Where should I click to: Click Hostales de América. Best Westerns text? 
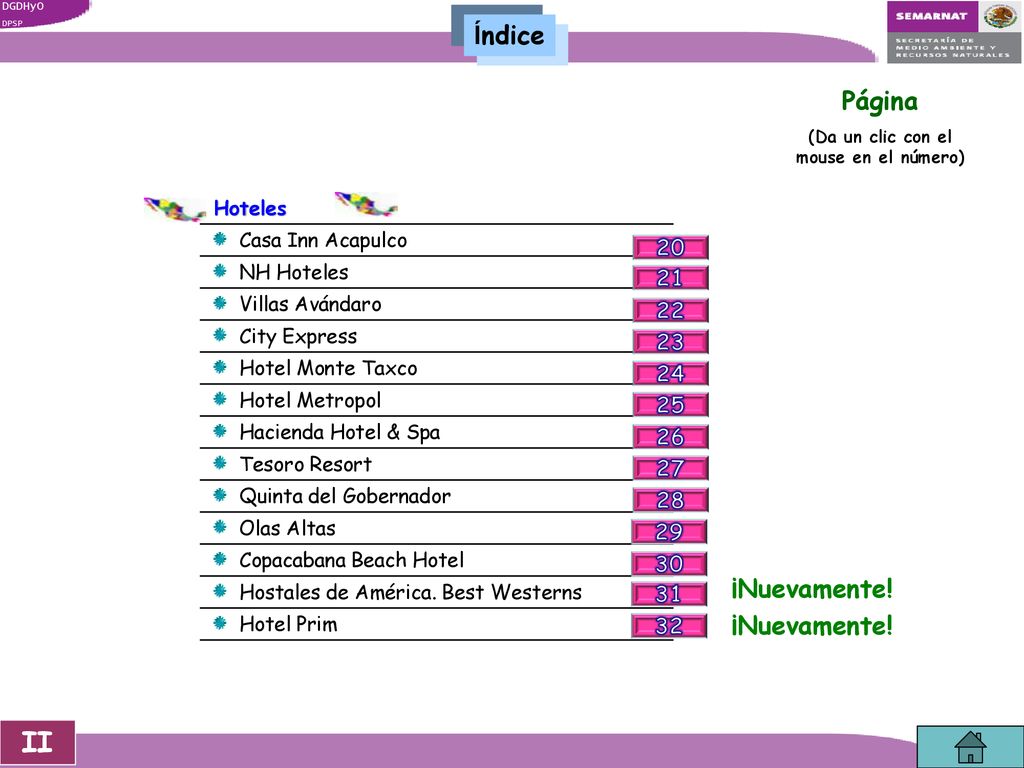(410, 592)
